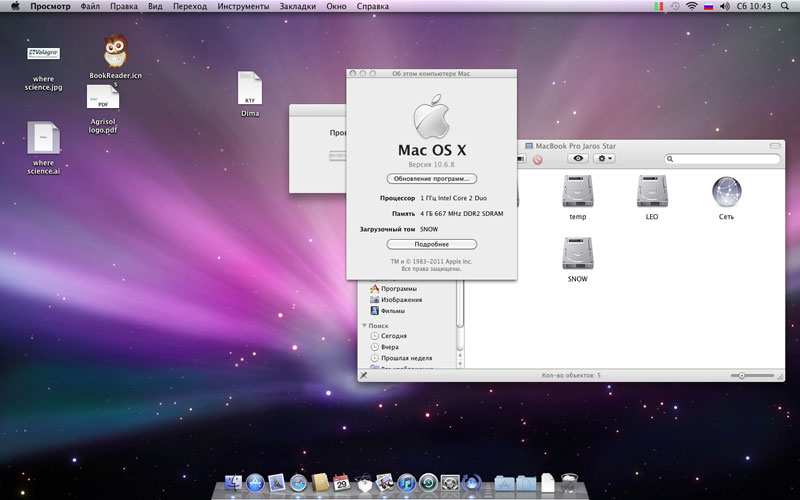Select Программы in Finder sidebar
Image resolution: width=800 pixels, height=500 pixels.
pos(393,289)
